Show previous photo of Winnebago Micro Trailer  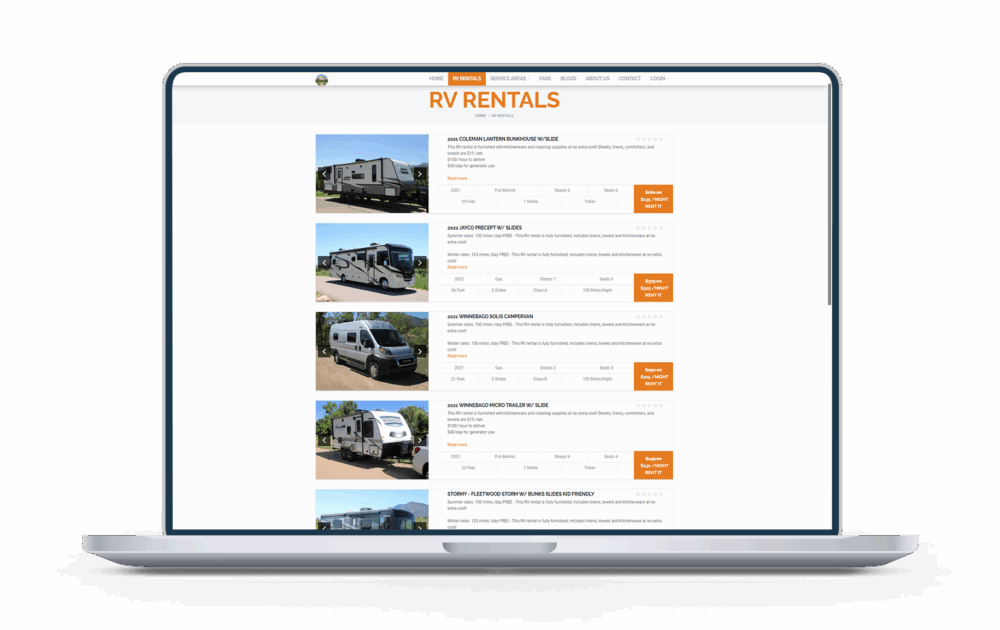[322, 439]
